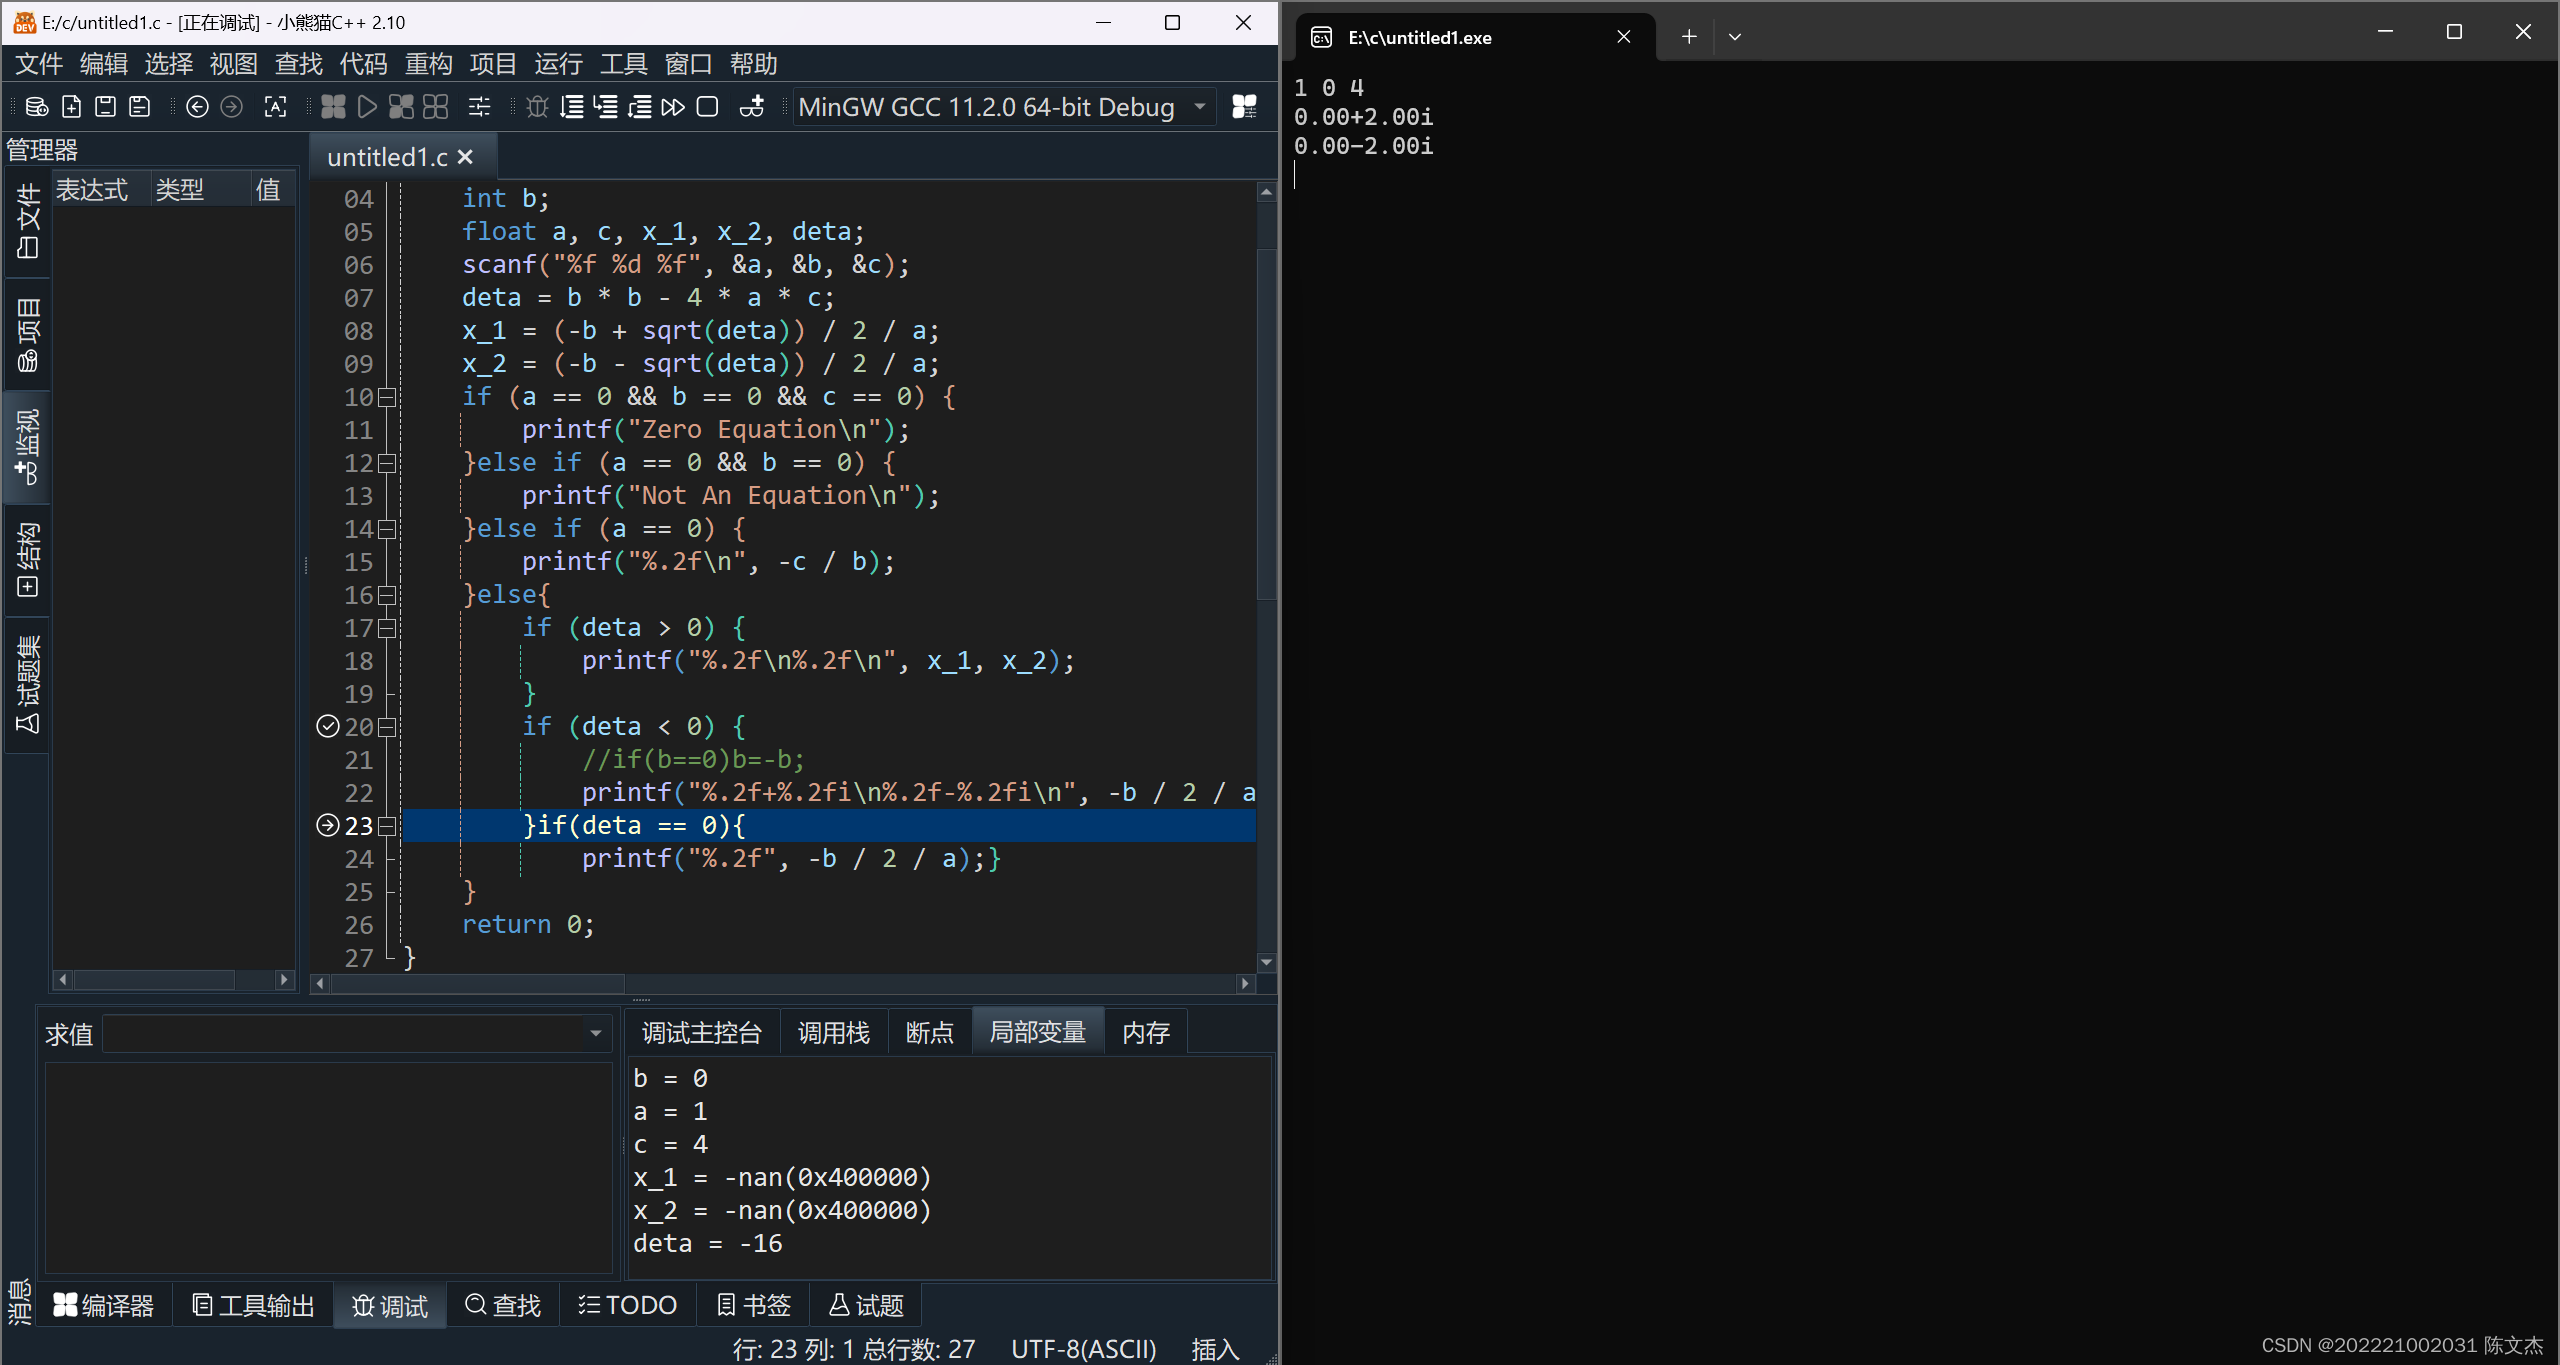Screen dimensions: 2560x1365
Task: Close the untitled1.c editor tab
Action: (x=465, y=157)
